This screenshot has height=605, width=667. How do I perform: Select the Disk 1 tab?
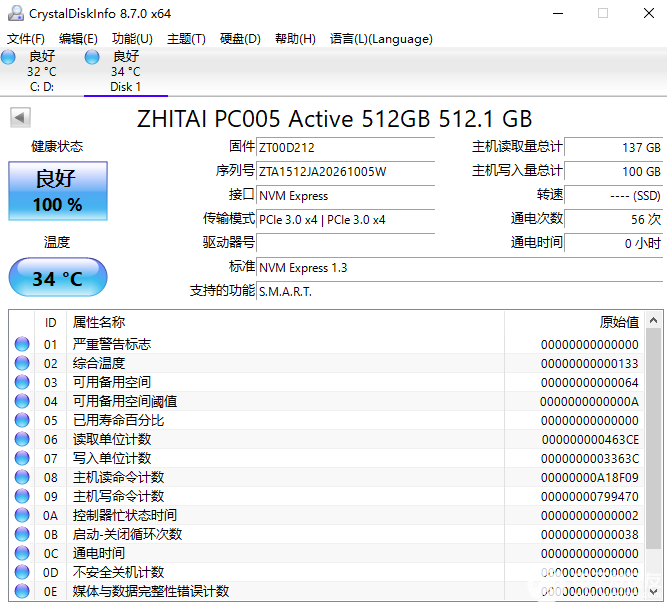point(126,72)
